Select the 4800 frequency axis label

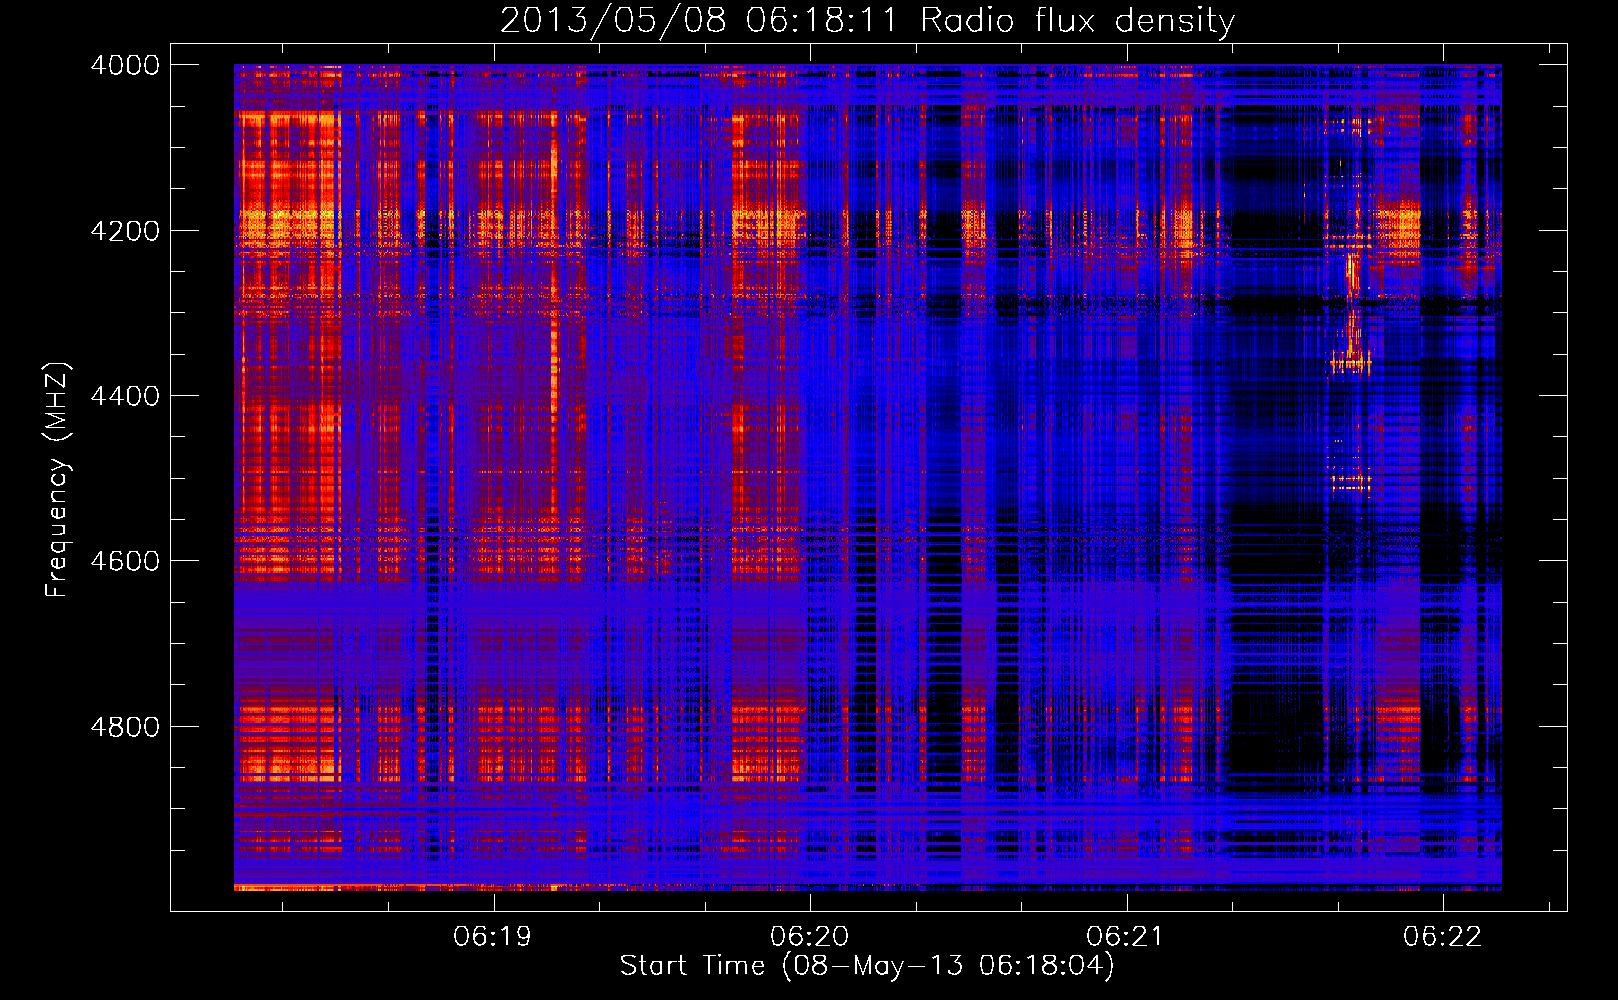pos(125,727)
